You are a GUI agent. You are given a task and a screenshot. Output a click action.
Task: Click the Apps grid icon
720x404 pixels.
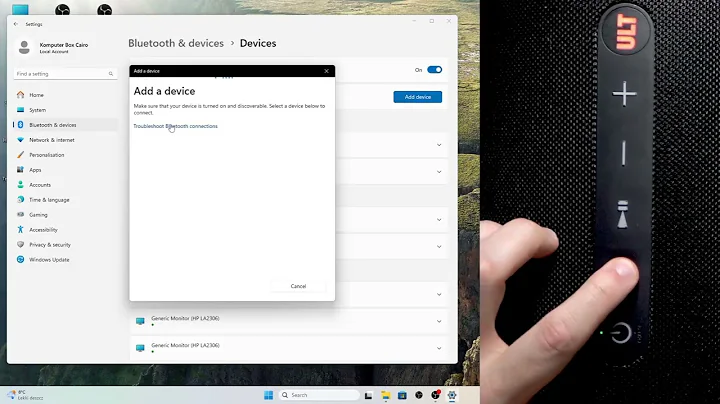(x=20, y=169)
